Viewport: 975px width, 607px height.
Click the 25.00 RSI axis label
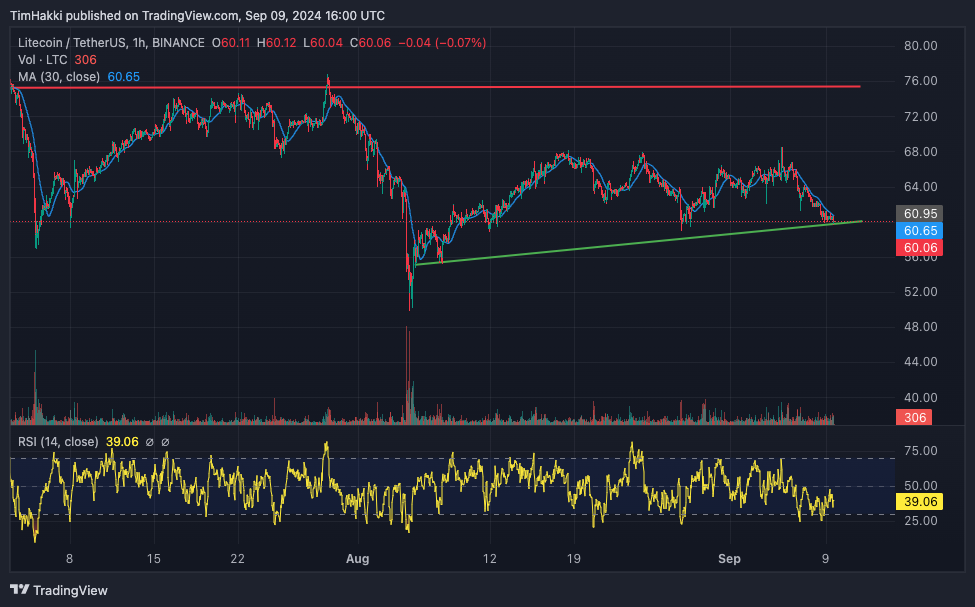click(x=920, y=521)
